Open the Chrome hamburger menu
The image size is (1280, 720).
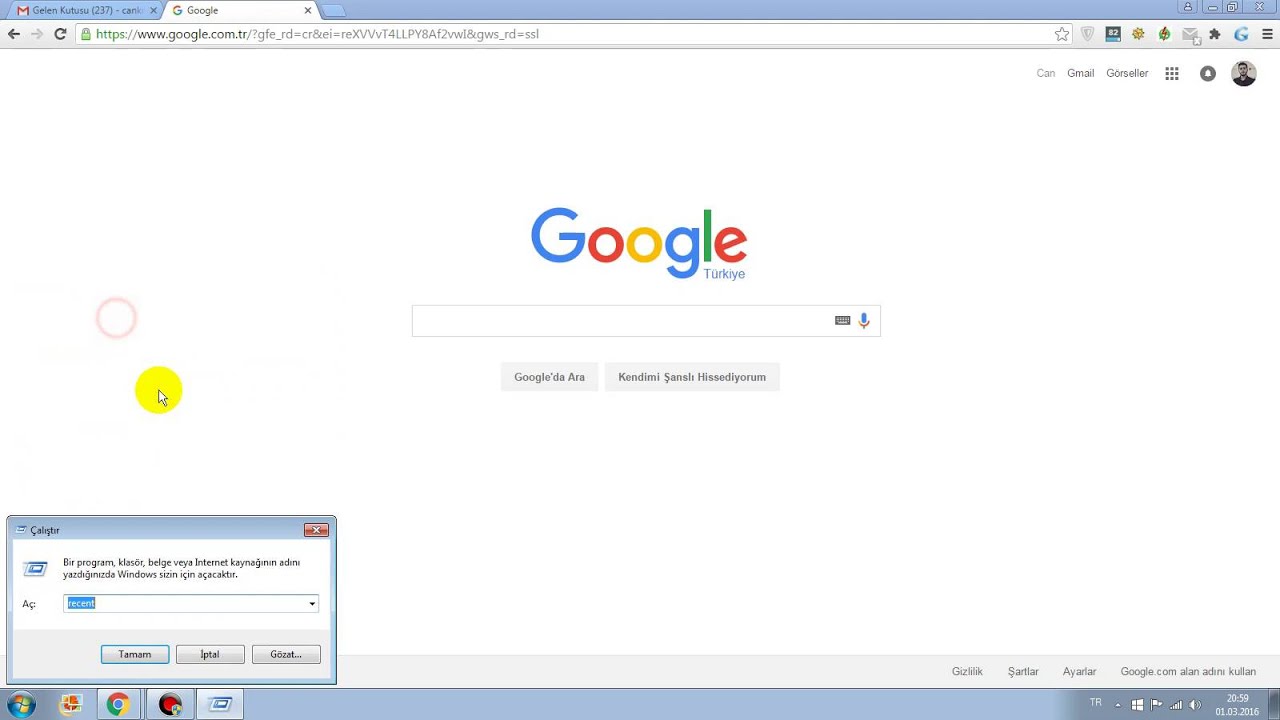(x=1267, y=34)
